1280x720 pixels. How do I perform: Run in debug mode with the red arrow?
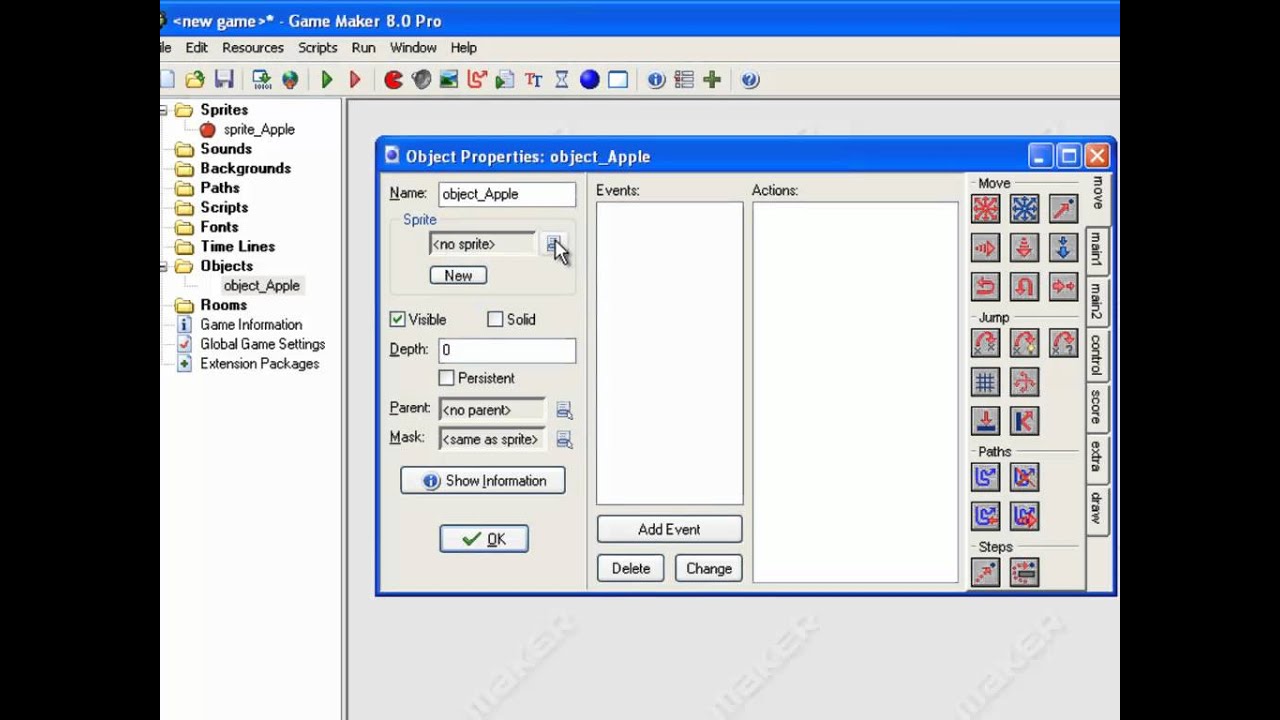(354, 80)
